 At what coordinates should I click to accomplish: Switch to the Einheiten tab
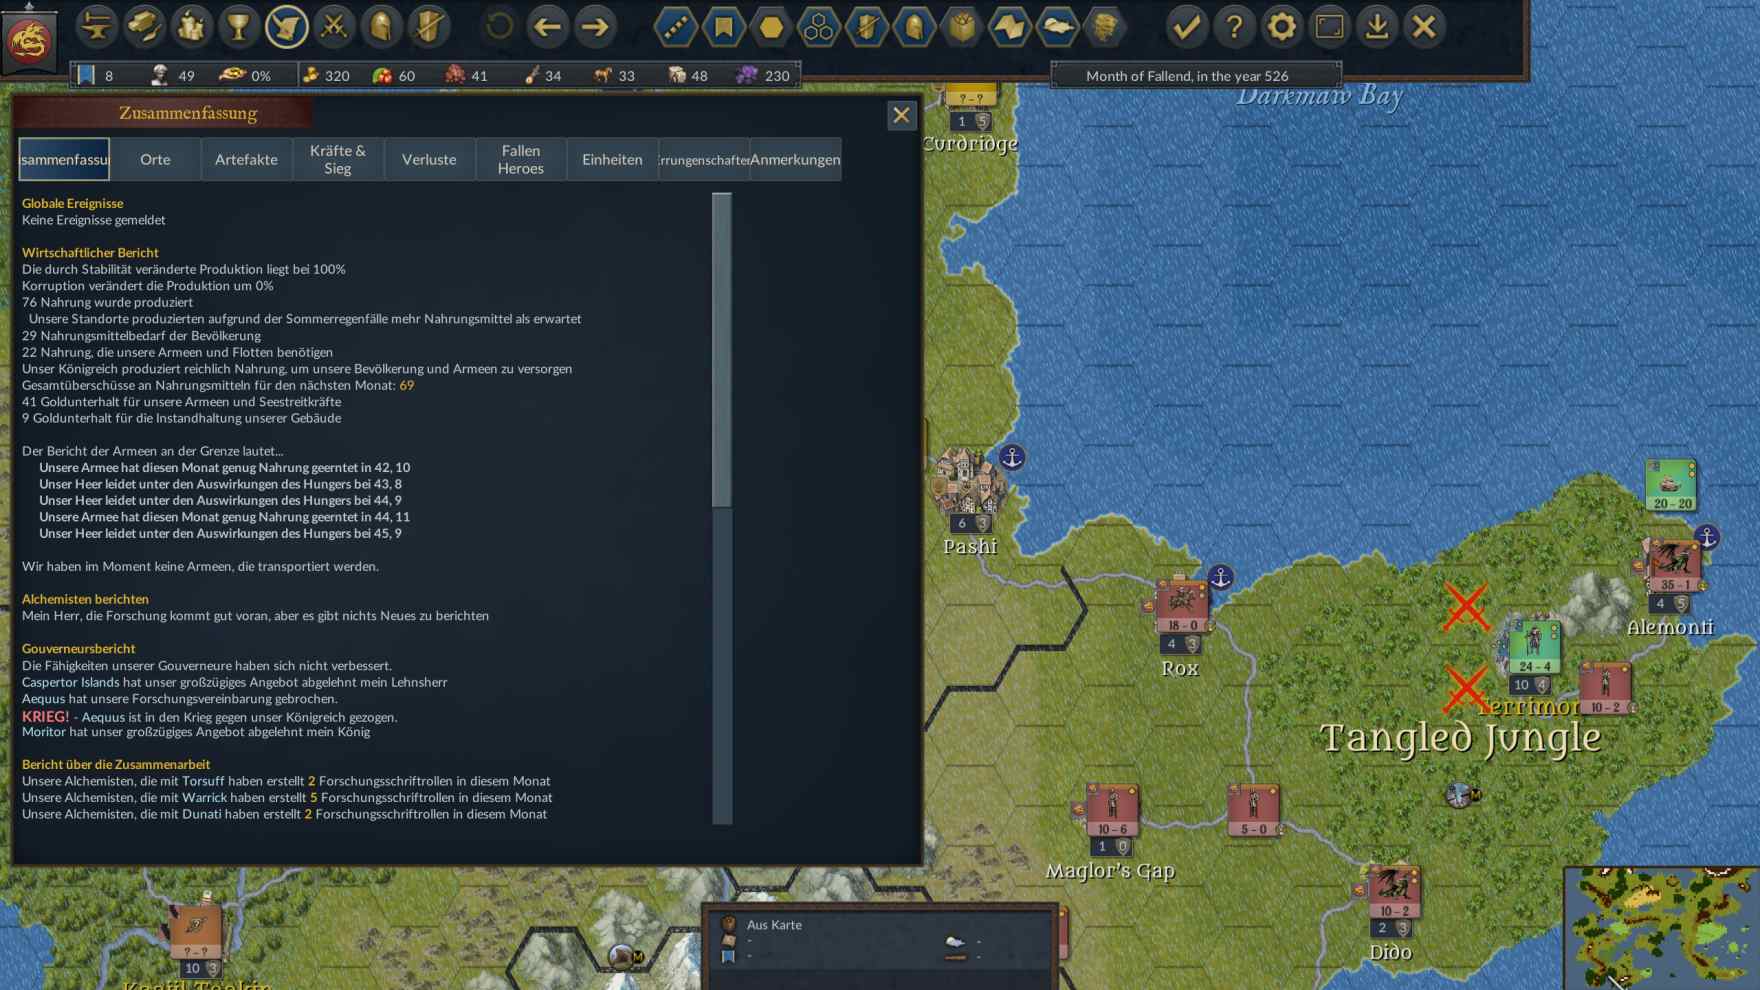[x=612, y=159]
